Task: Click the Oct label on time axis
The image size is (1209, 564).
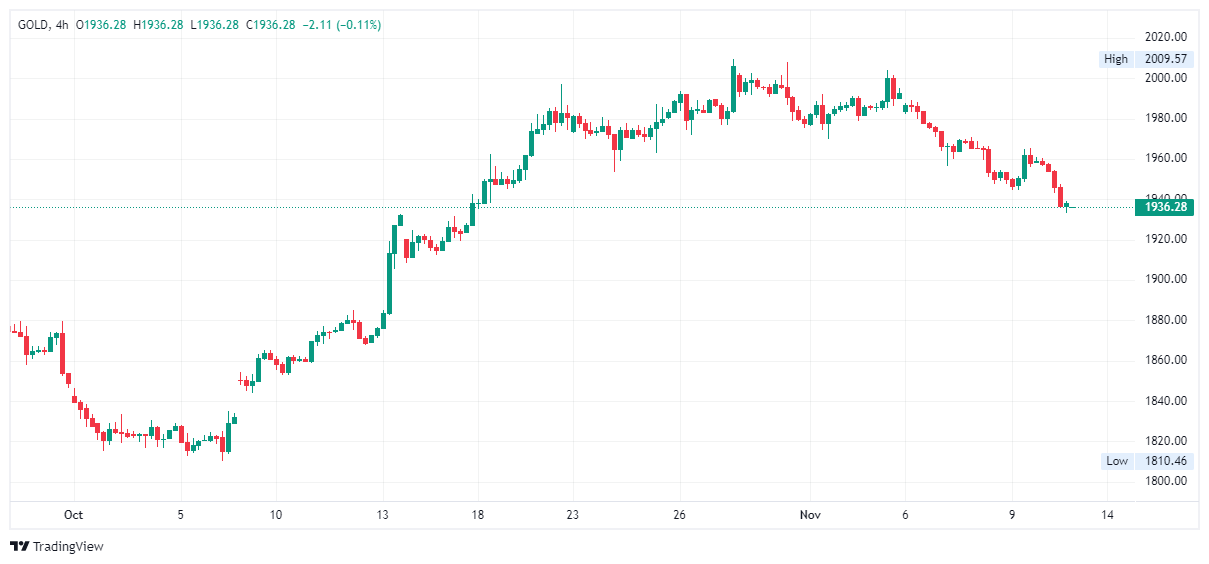Action: pos(72,515)
